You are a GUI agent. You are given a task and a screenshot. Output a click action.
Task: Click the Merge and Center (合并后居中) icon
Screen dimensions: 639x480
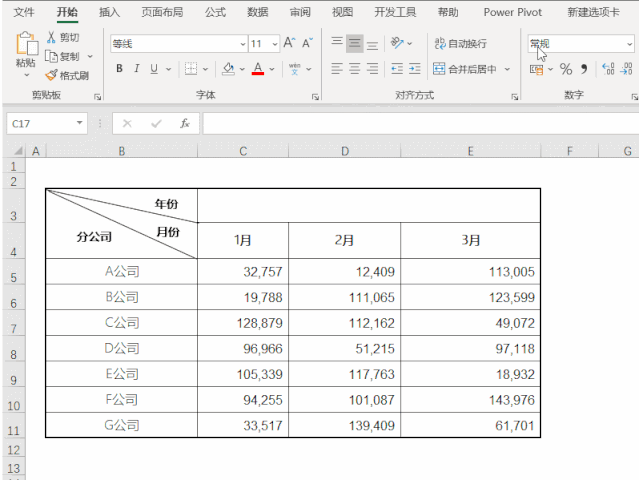(x=440, y=69)
